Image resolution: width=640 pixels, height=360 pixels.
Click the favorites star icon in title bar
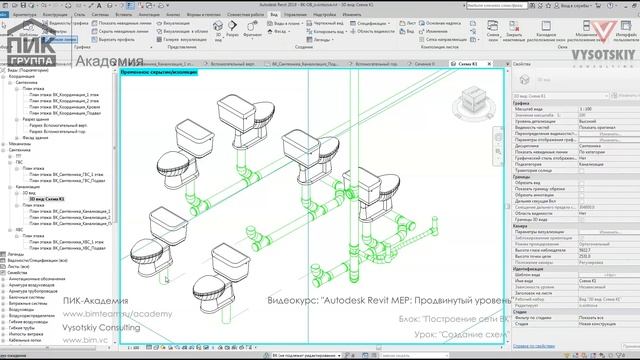(549, 6)
